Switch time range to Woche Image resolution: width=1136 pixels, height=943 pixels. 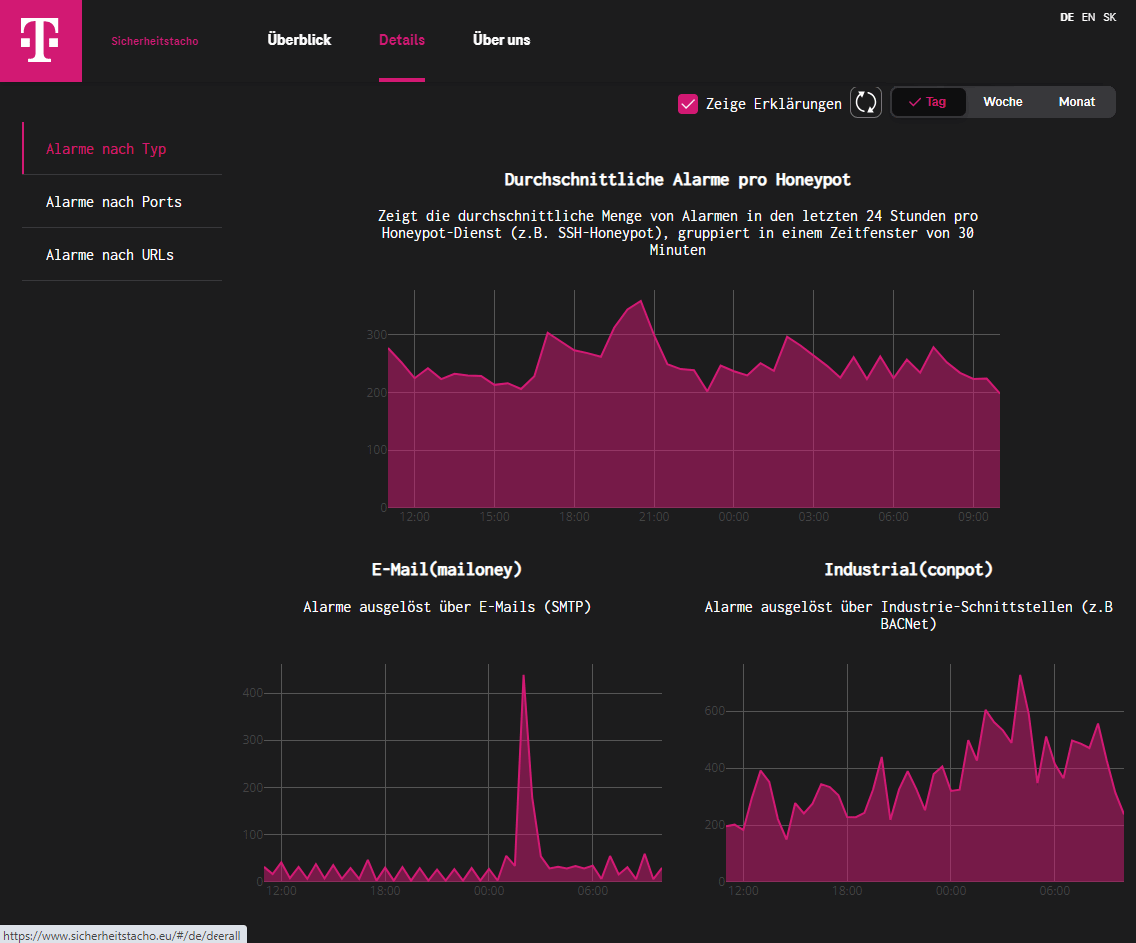pyautogui.click(x=1002, y=102)
